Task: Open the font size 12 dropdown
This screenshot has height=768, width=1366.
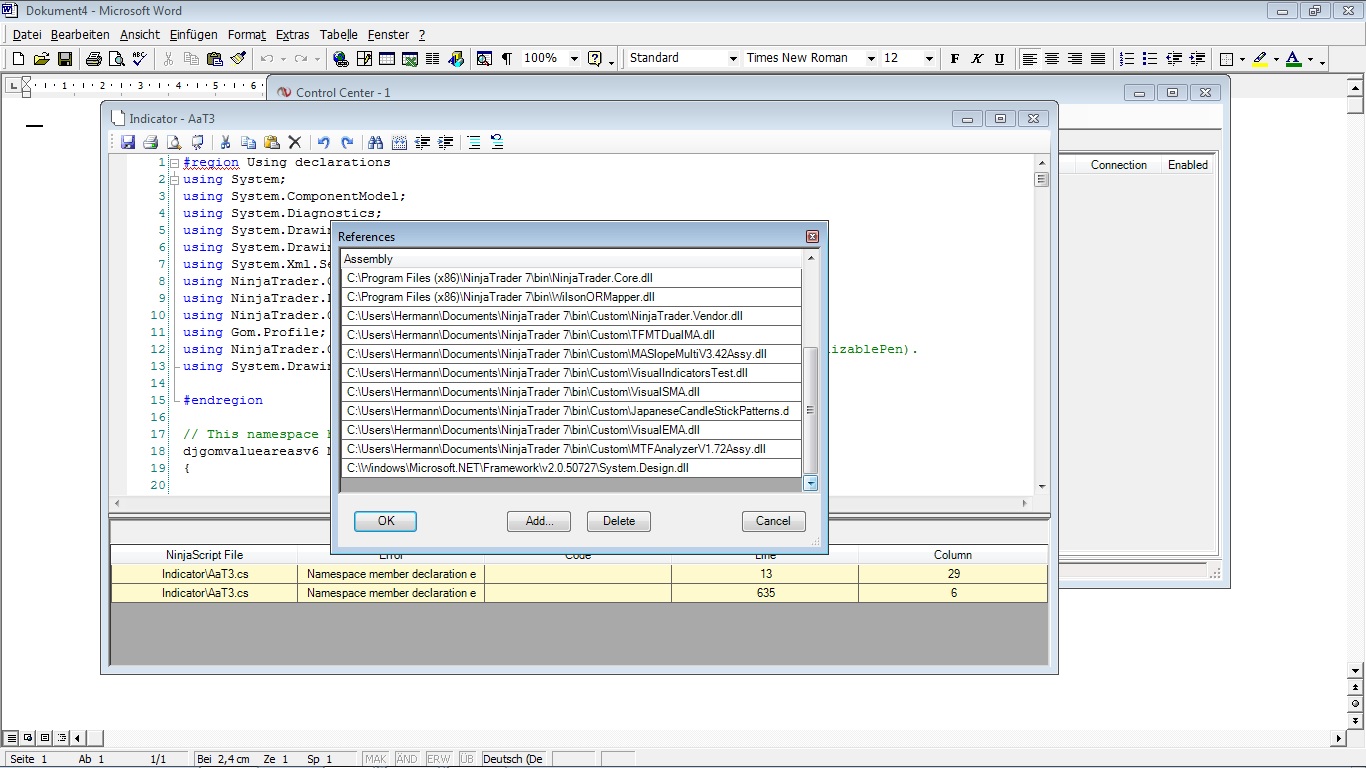Action: tap(929, 59)
